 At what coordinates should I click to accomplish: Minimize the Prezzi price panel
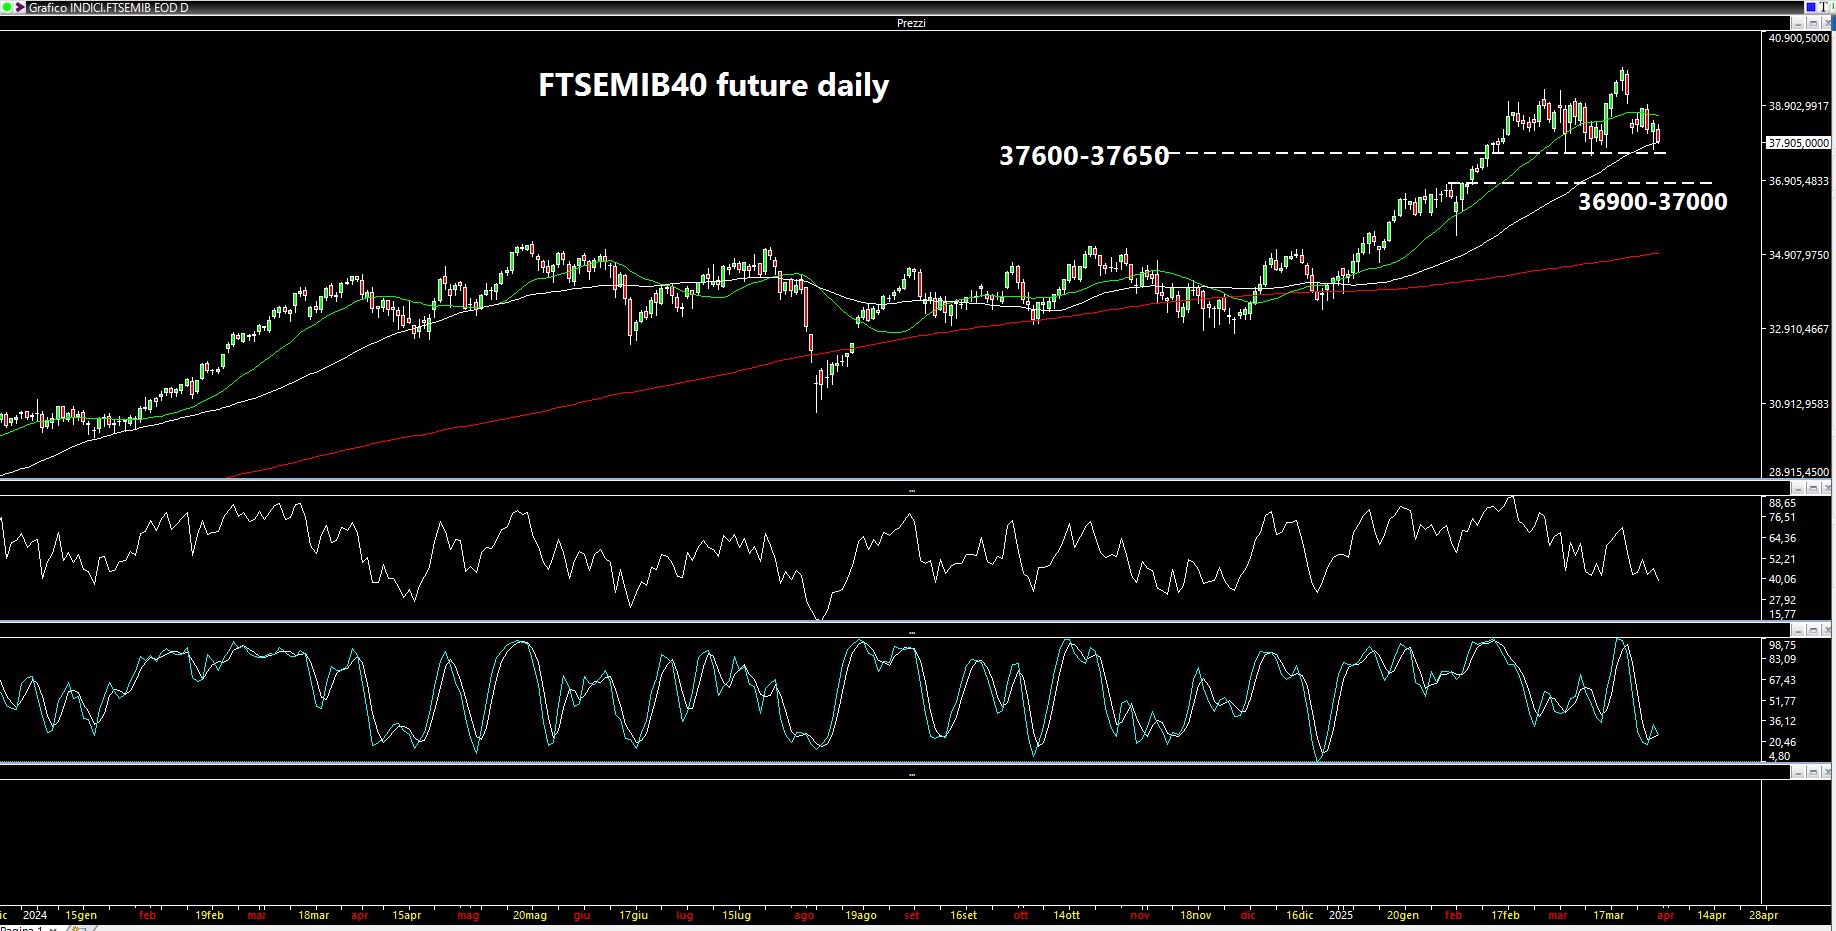click(x=1798, y=23)
